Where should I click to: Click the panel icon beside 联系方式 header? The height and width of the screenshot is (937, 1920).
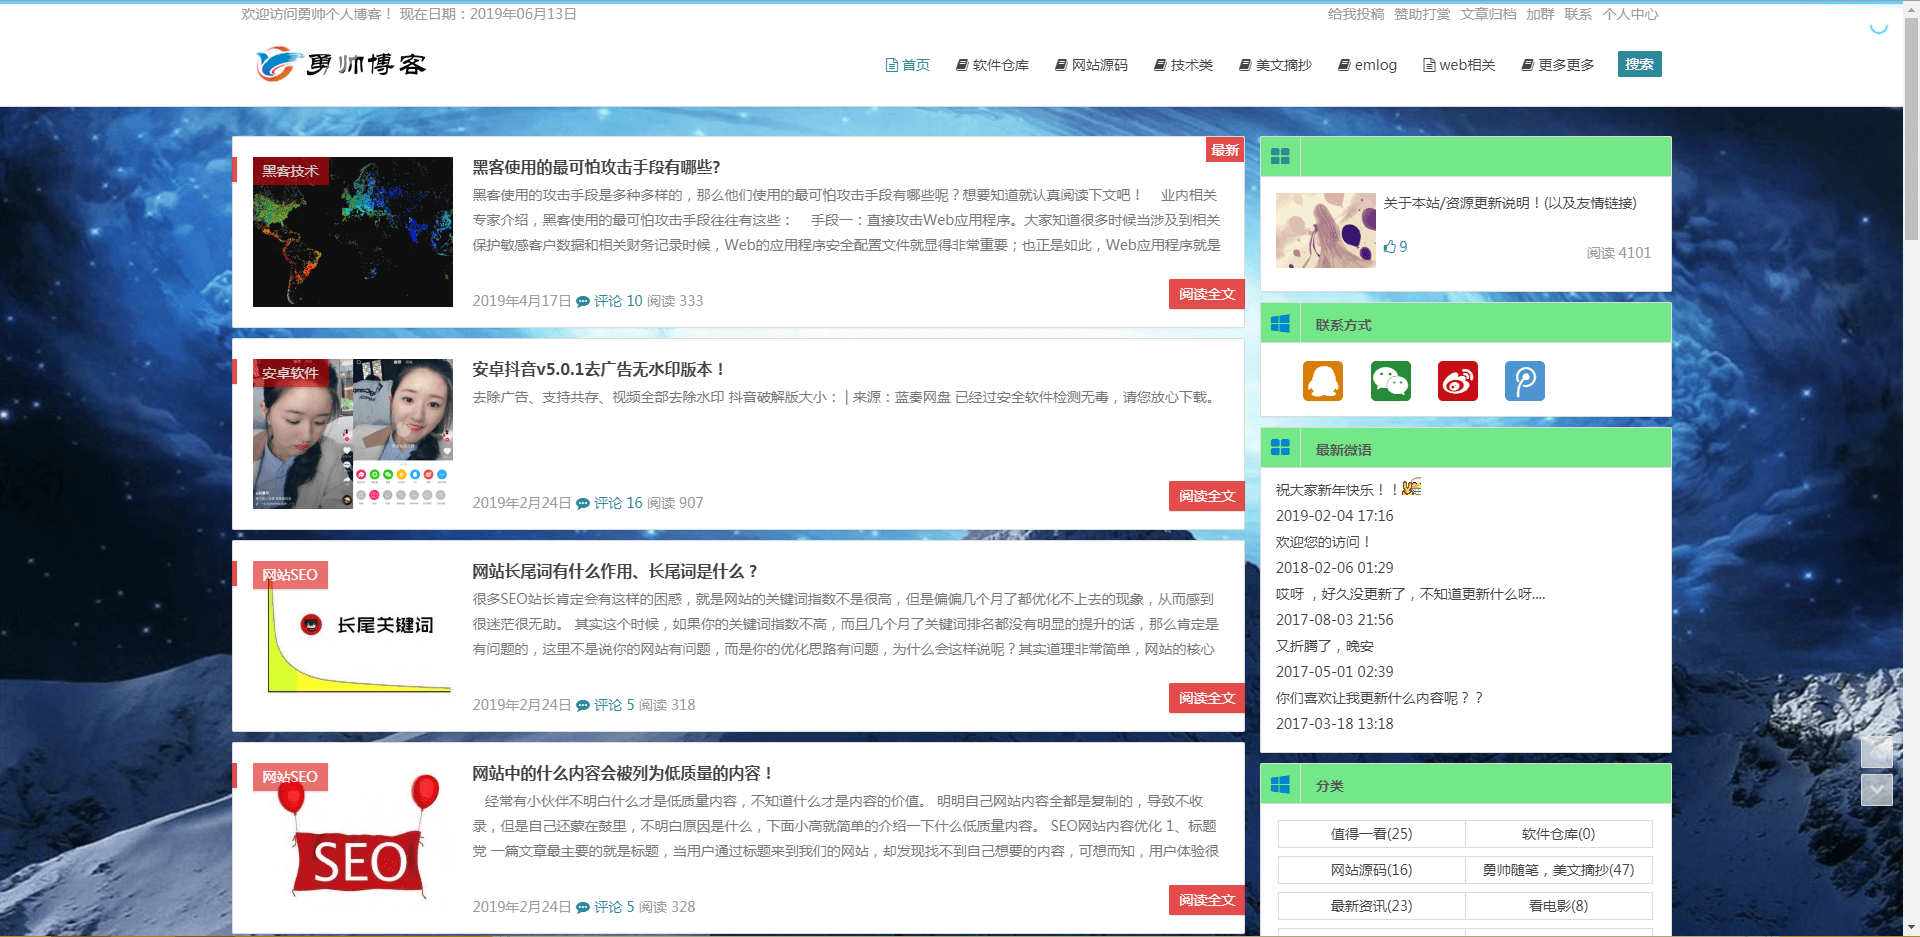1280,322
